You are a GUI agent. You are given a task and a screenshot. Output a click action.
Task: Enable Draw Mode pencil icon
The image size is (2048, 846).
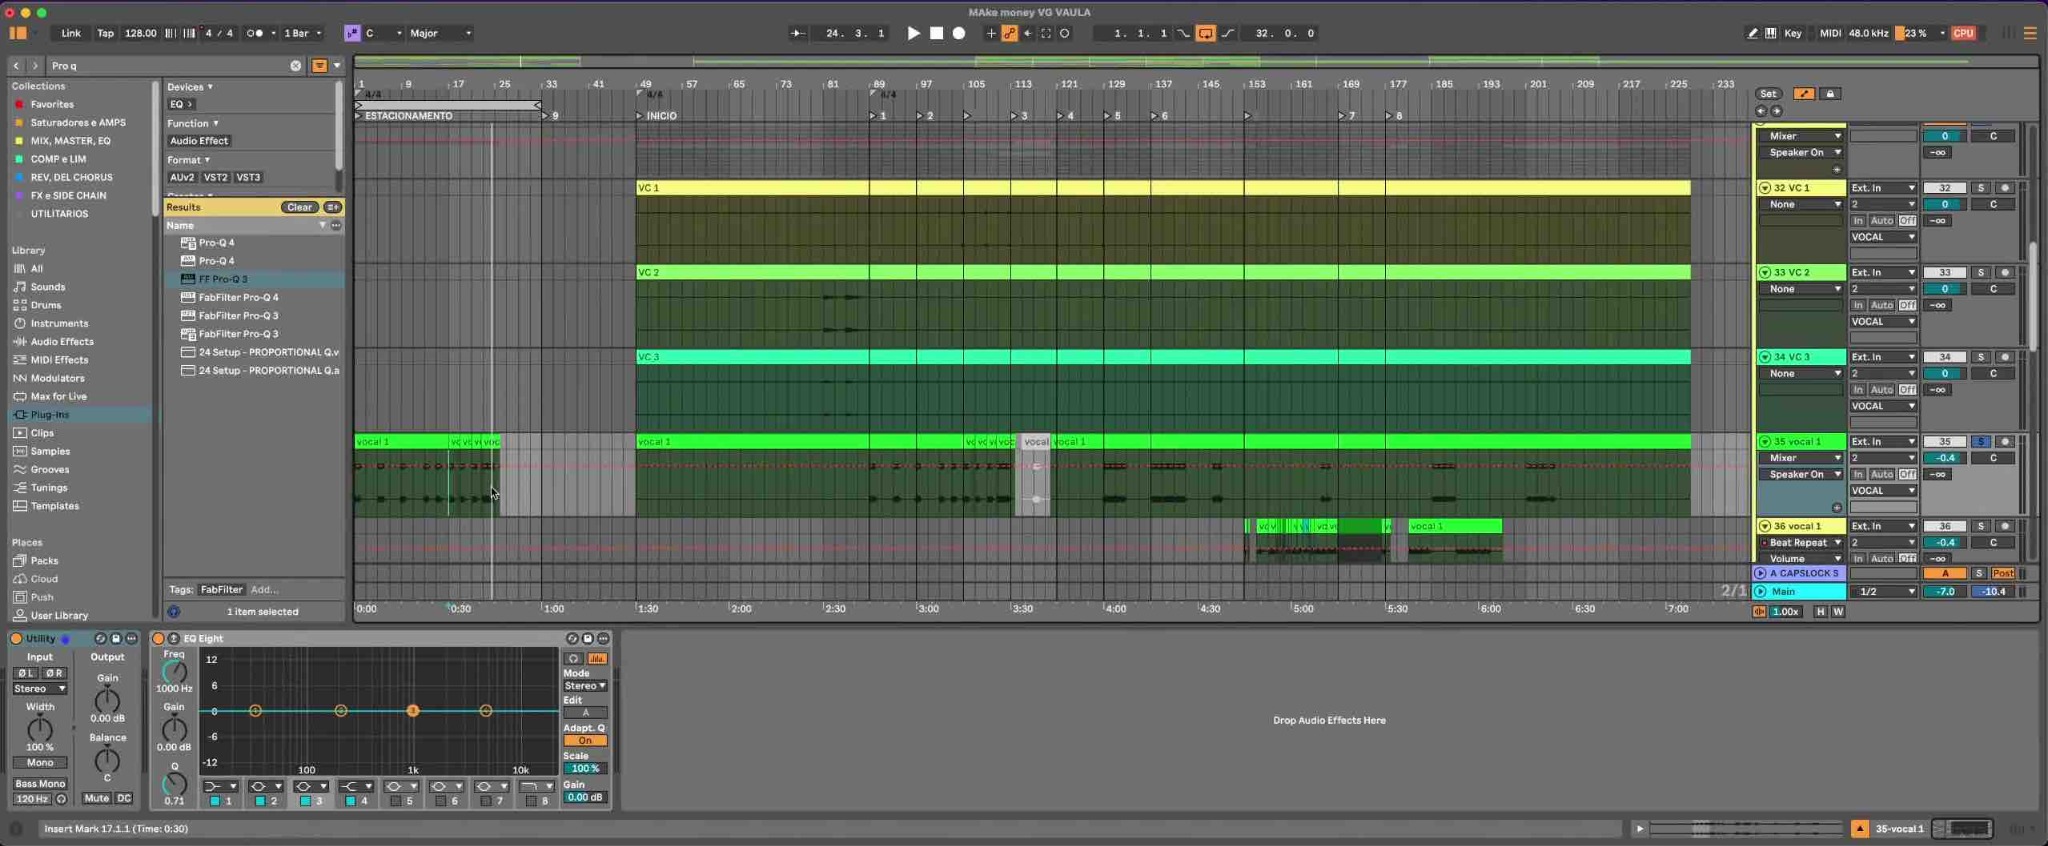1753,33
